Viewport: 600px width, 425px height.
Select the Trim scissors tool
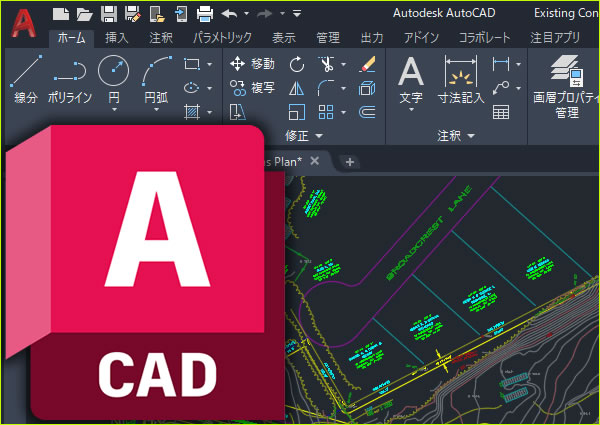[326, 64]
